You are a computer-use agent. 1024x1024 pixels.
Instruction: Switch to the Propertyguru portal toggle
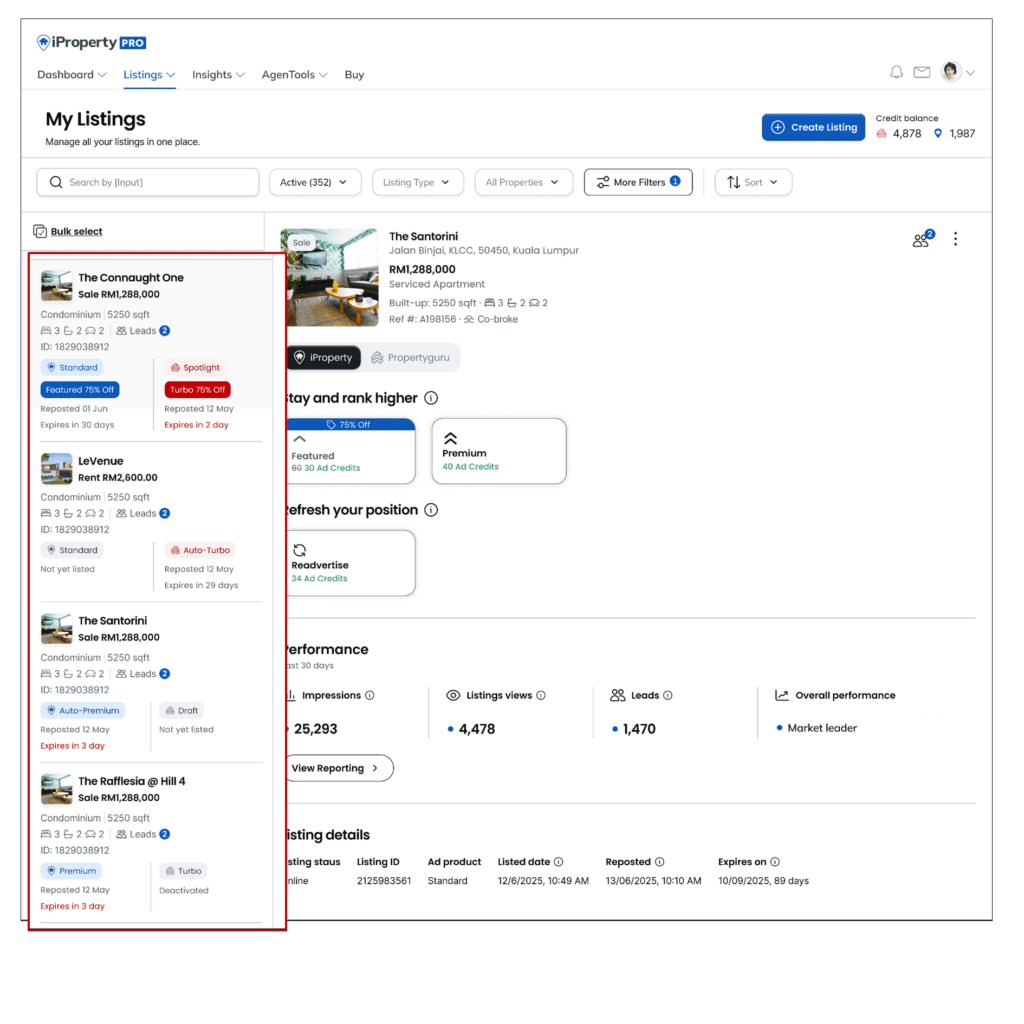[x=410, y=358]
